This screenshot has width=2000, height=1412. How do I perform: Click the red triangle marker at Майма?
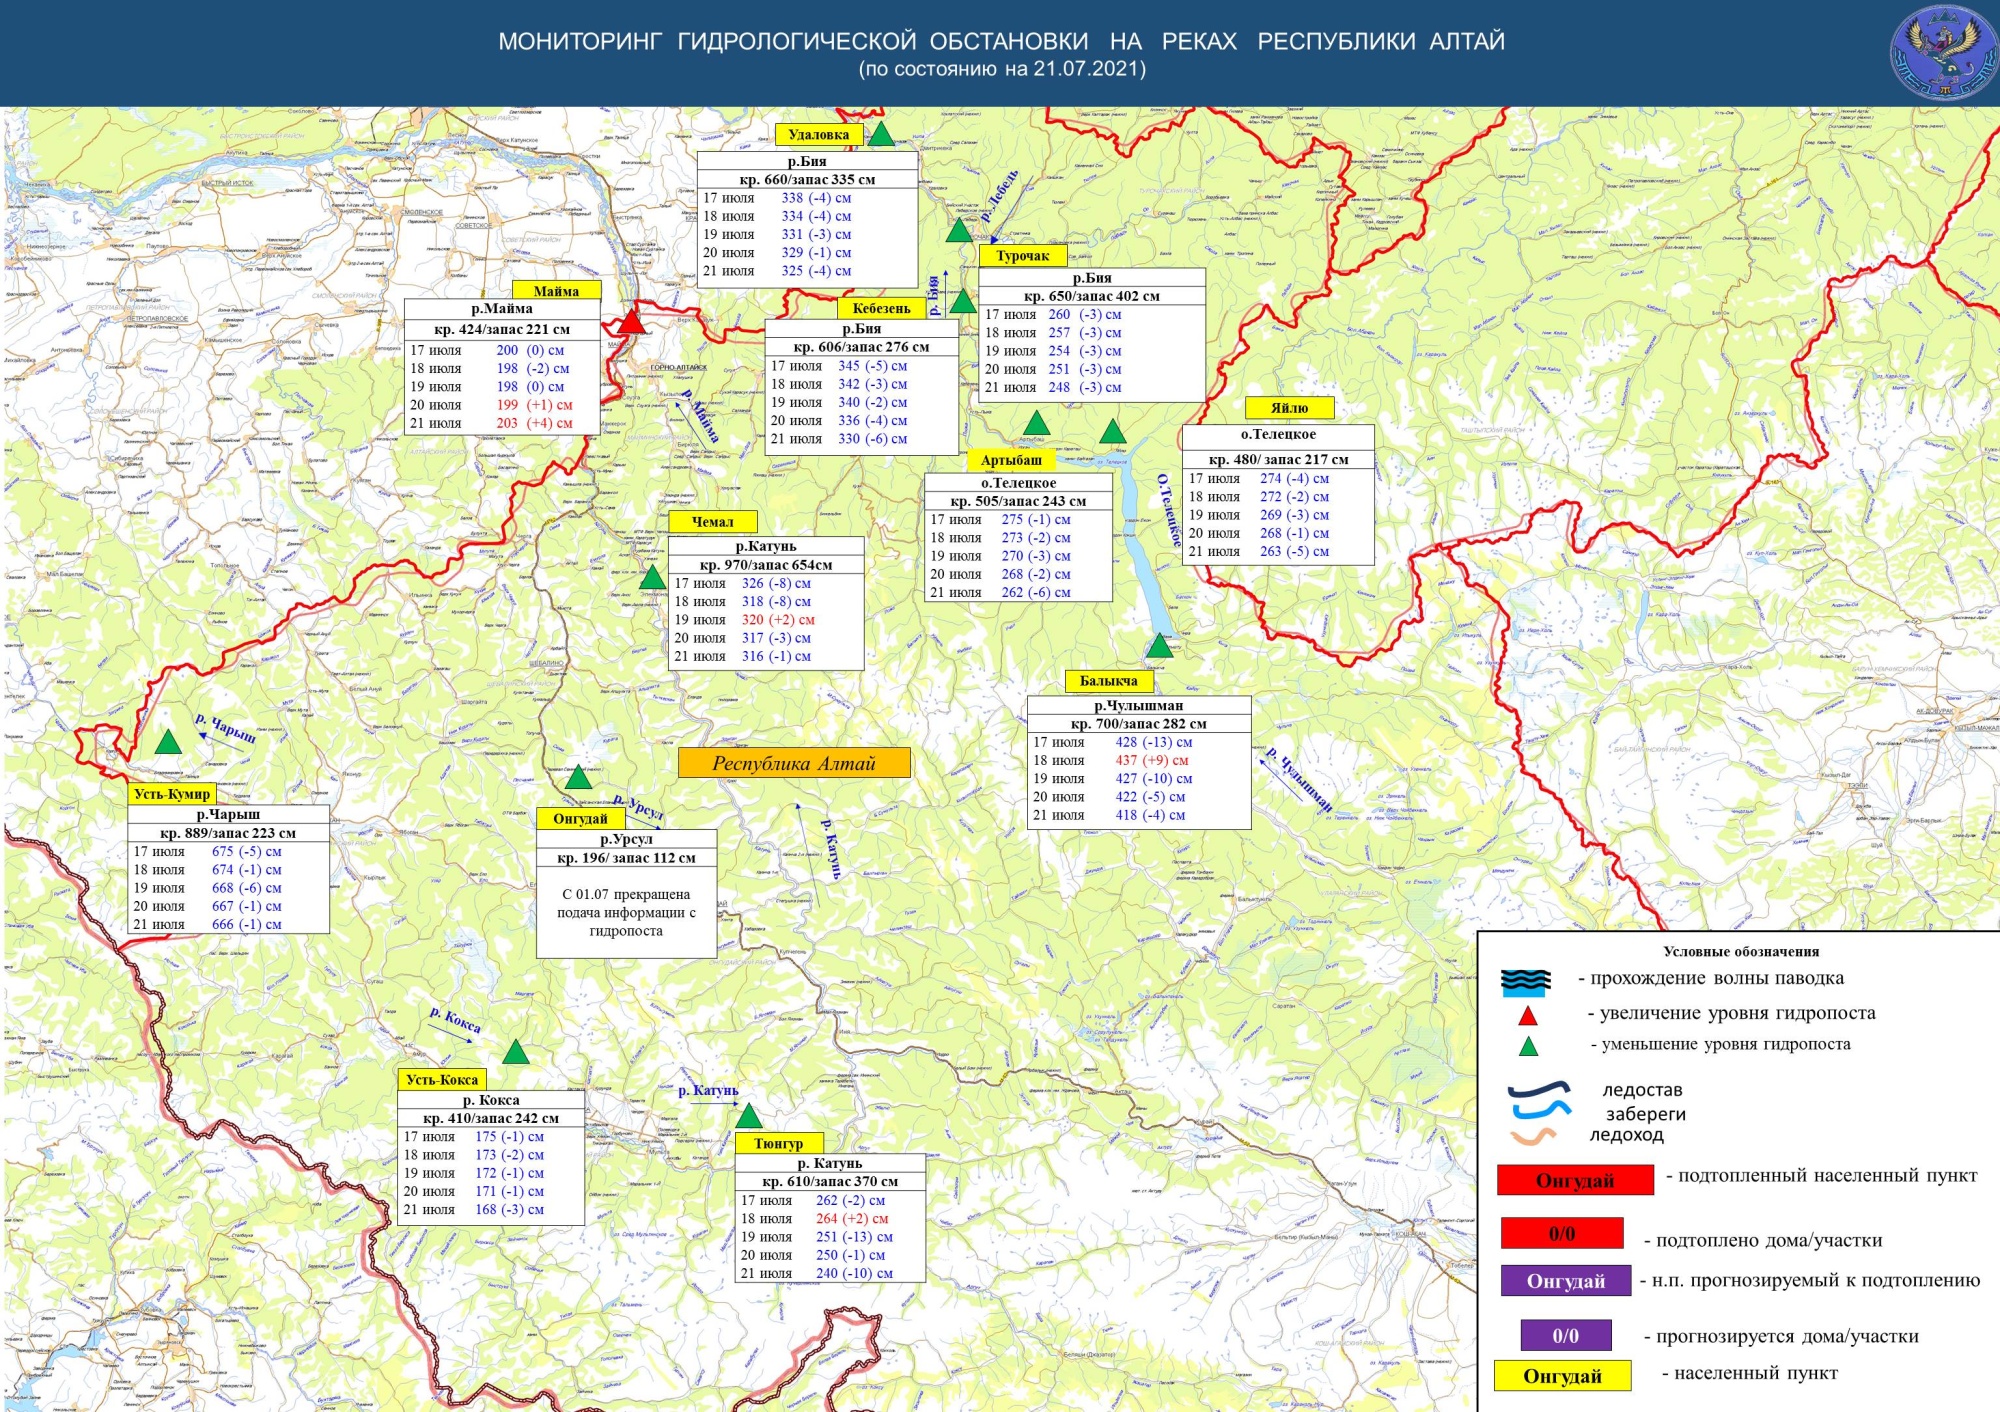click(x=631, y=322)
